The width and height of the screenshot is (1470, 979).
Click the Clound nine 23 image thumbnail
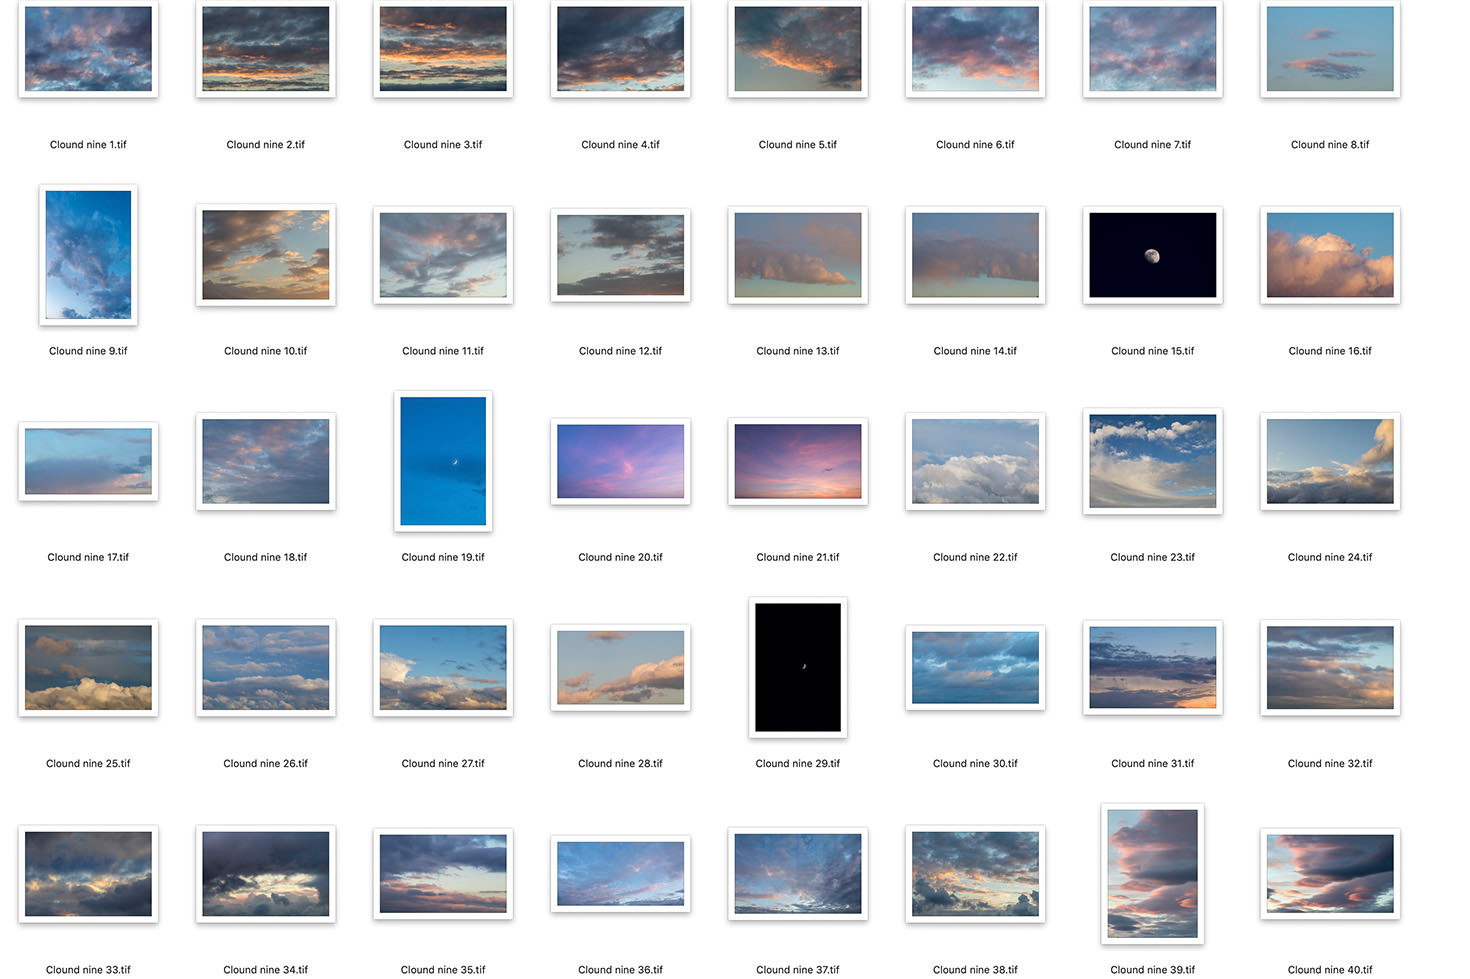click(x=1152, y=461)
